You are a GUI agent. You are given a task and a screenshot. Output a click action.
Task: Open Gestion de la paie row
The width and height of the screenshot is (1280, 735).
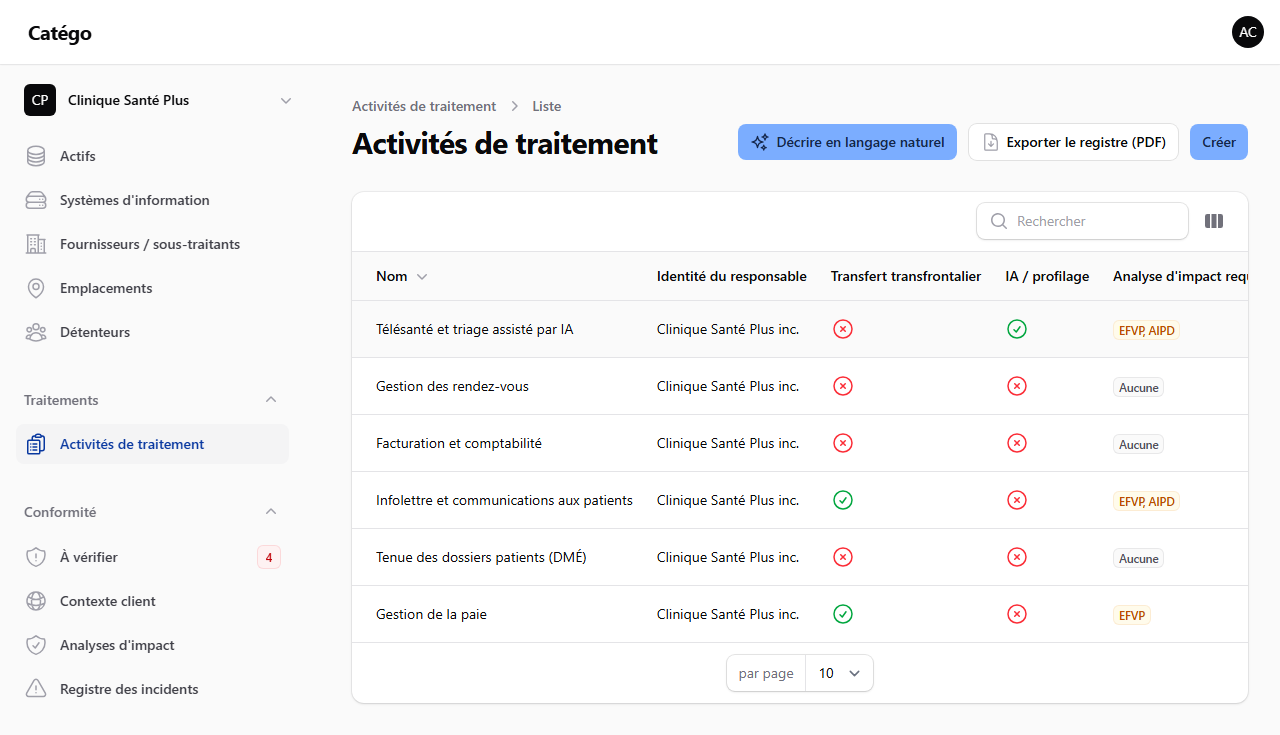(x=800, y=614)
